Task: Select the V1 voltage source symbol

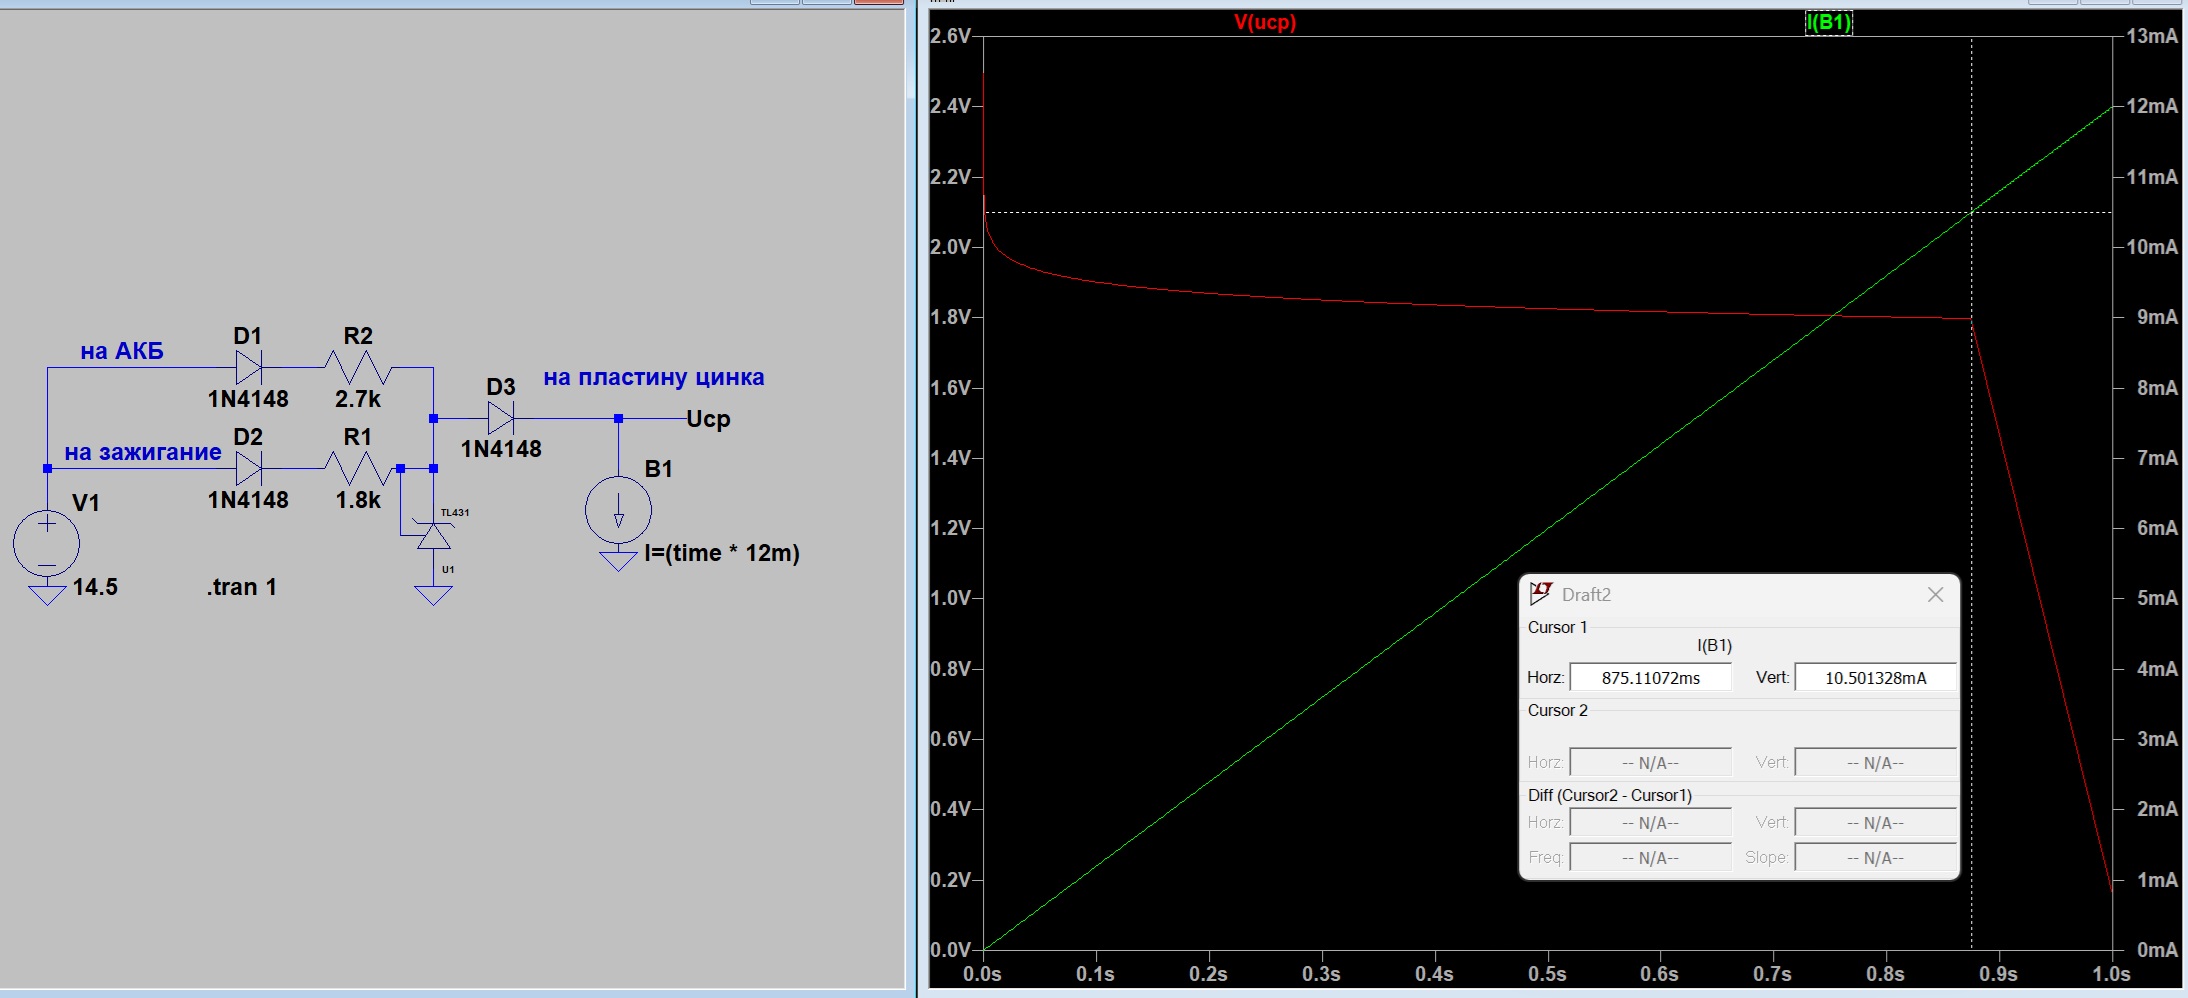Action: coord(46,543)
